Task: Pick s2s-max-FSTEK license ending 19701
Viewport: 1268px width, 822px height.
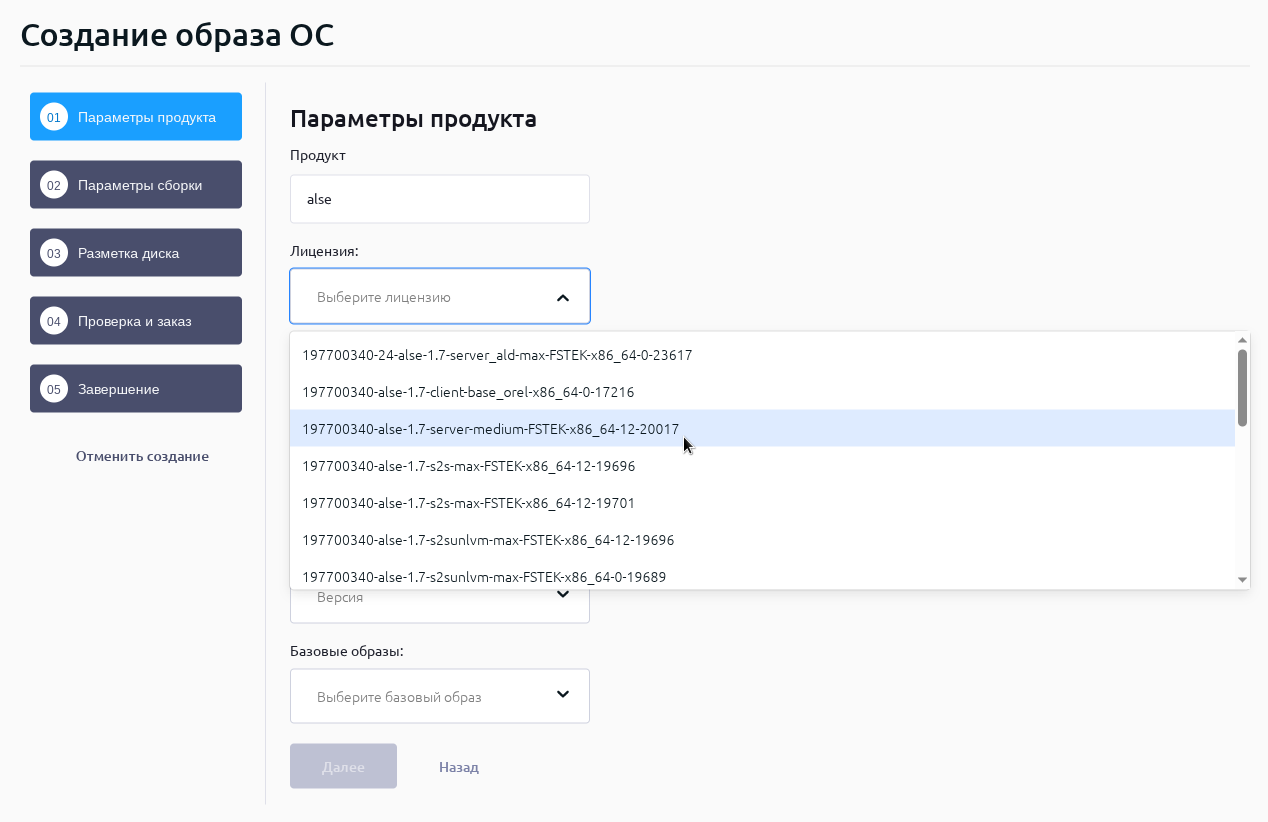Action: pyautogui.click(x=468, y=503)
